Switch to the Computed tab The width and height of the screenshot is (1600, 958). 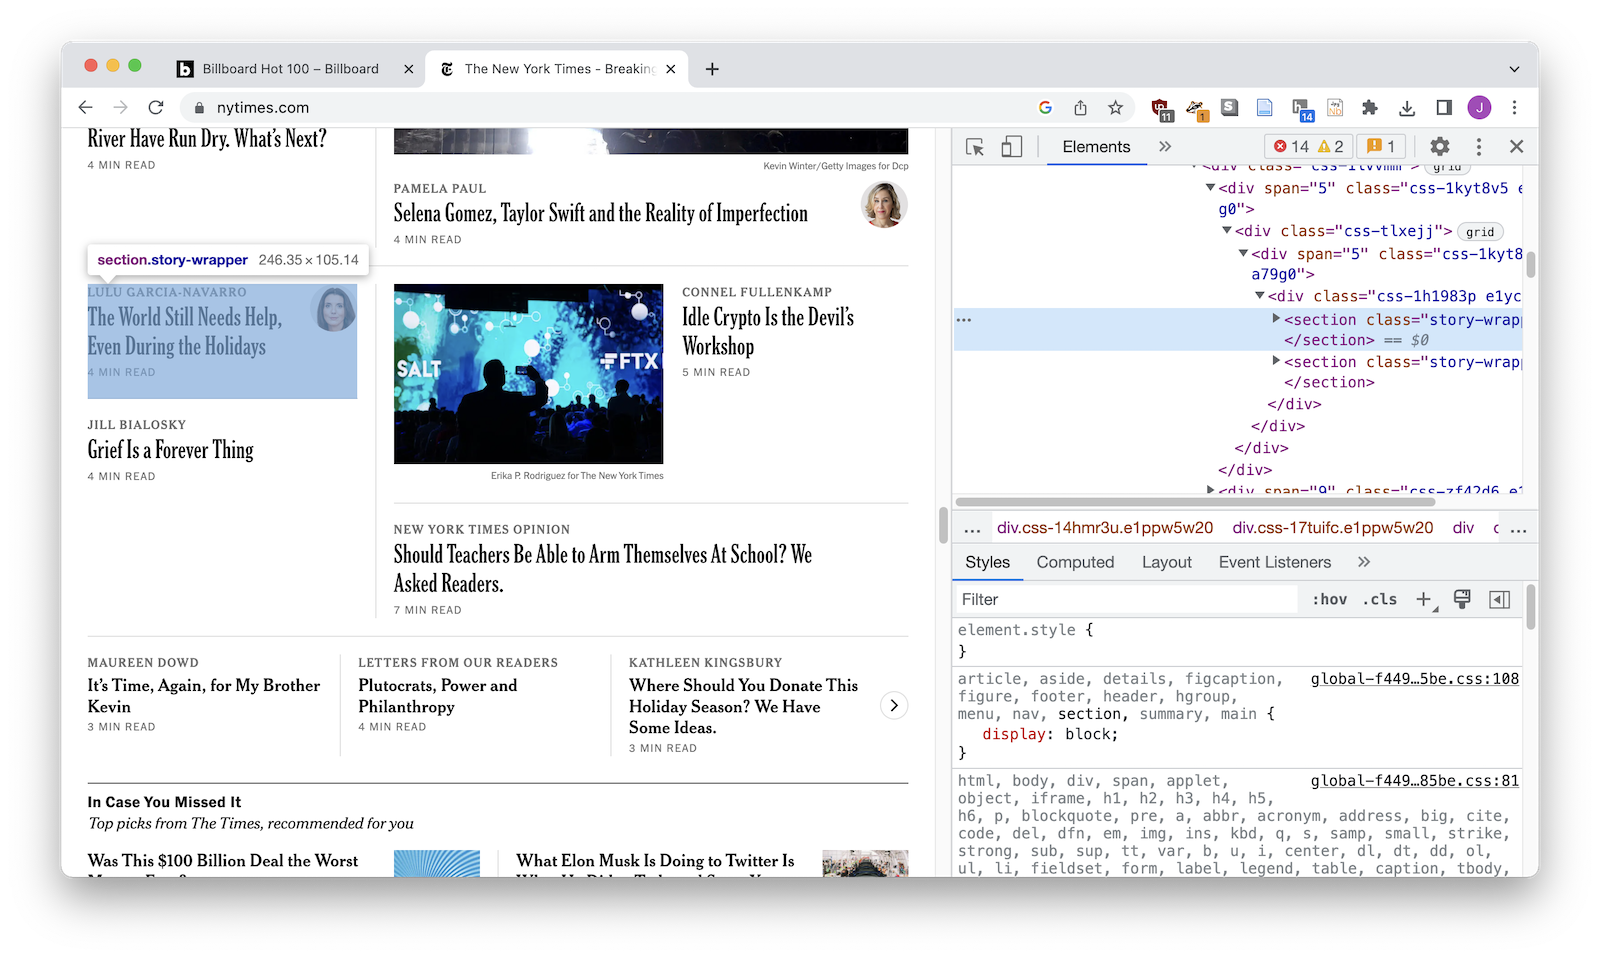(x=1075, y=562)
